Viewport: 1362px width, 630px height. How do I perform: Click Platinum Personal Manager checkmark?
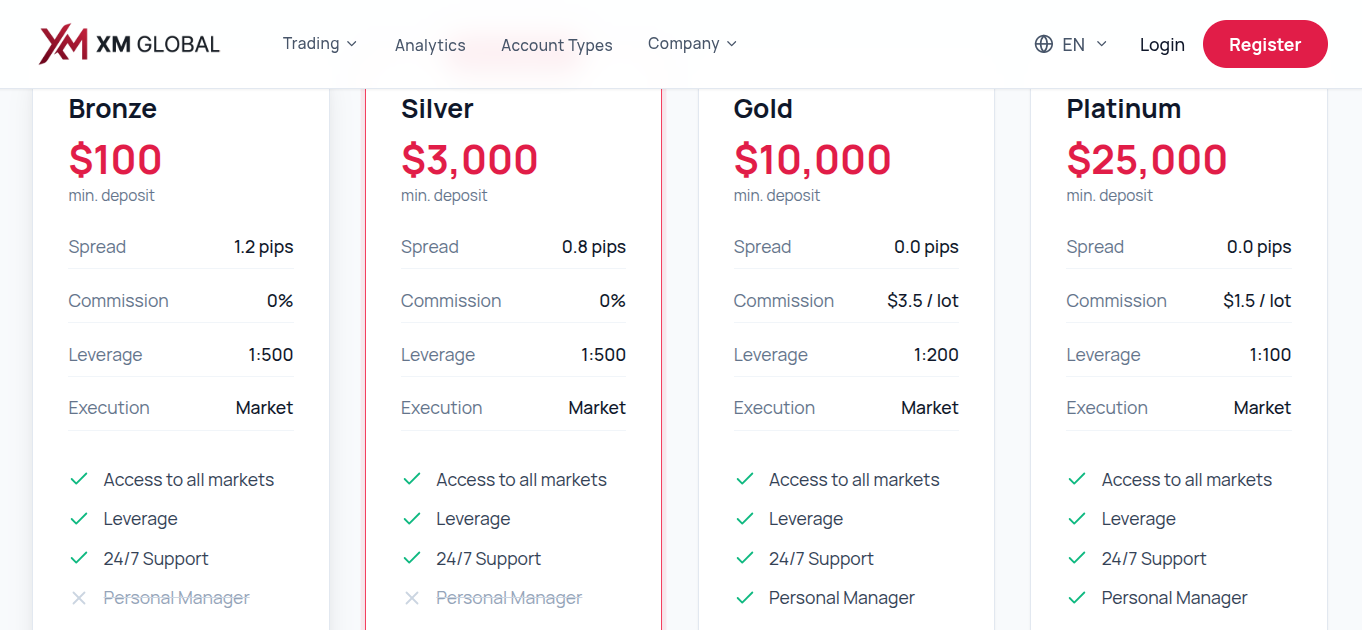(1077, 598)
